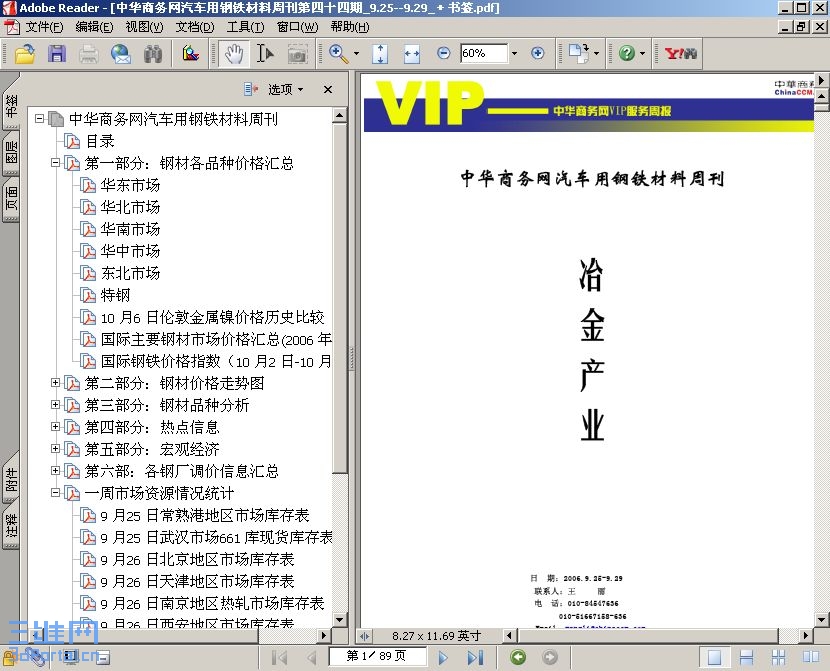Go to previous view green arrow
This screenshot has width=830, height=671.
518,657
